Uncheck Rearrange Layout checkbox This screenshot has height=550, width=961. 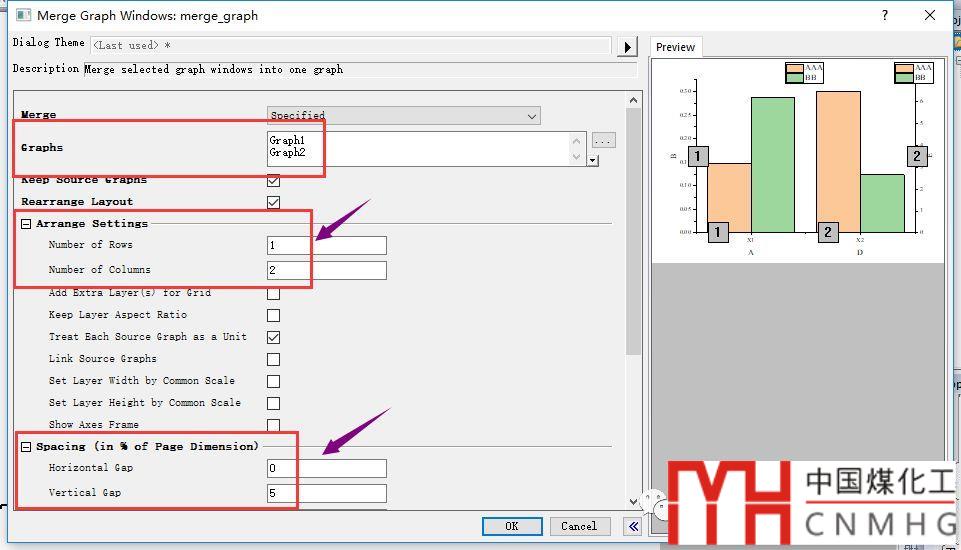pos(273,202)
